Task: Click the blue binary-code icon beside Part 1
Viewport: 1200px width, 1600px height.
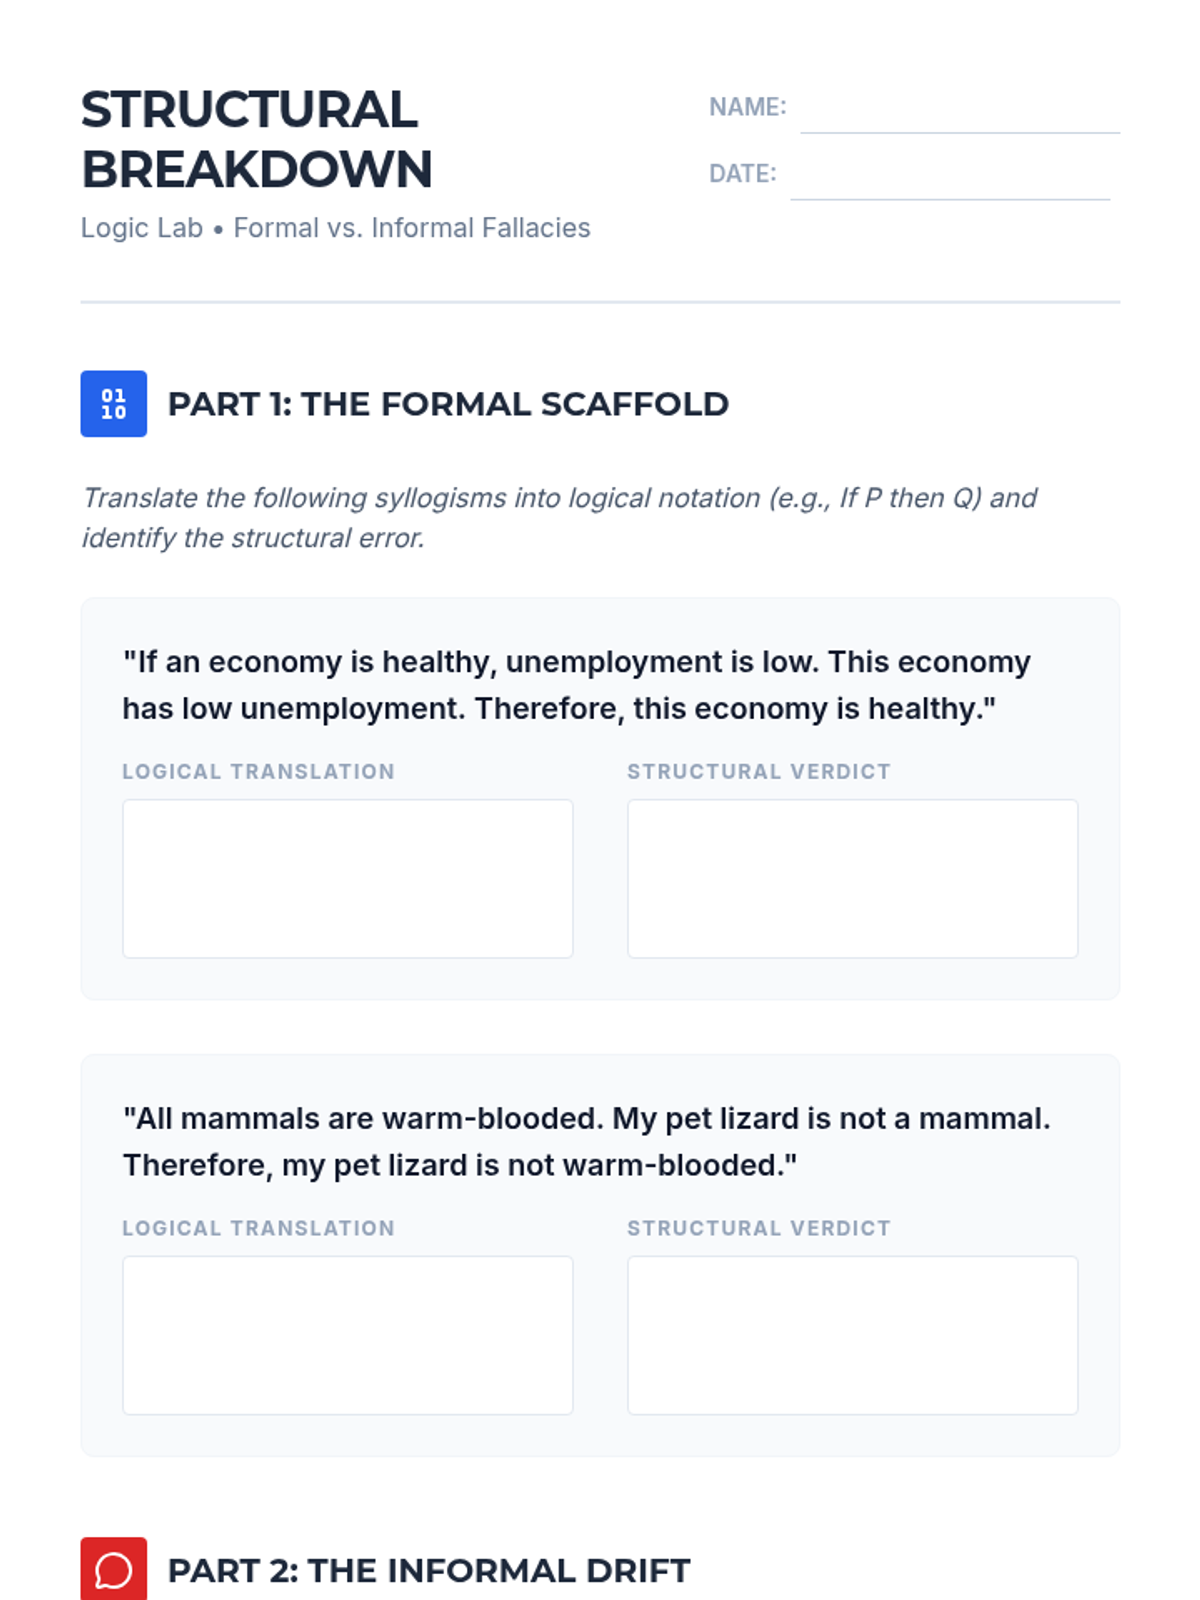Action: tap(113, 404)
